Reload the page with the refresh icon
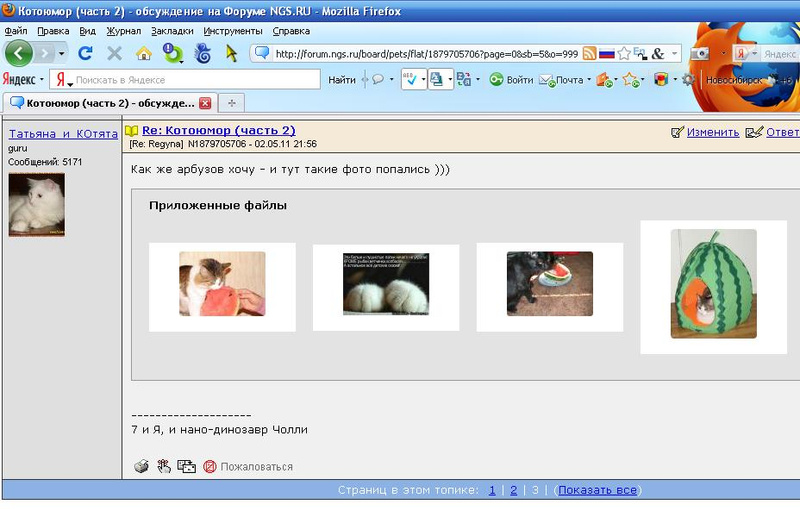Screen dimensions: 800x509 [86, 54]
